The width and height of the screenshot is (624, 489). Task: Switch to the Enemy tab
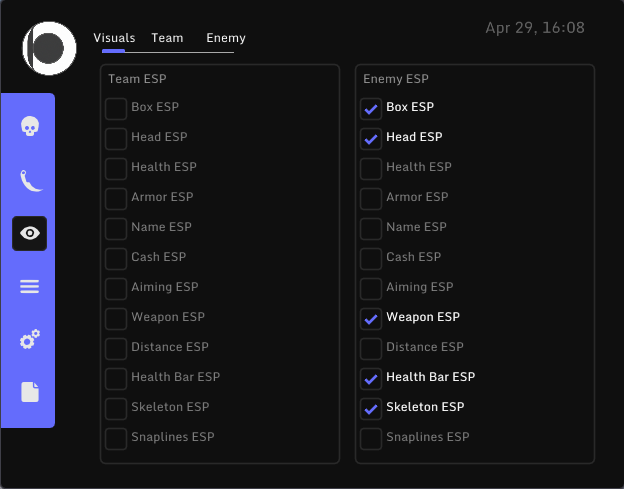coord(226,38)
